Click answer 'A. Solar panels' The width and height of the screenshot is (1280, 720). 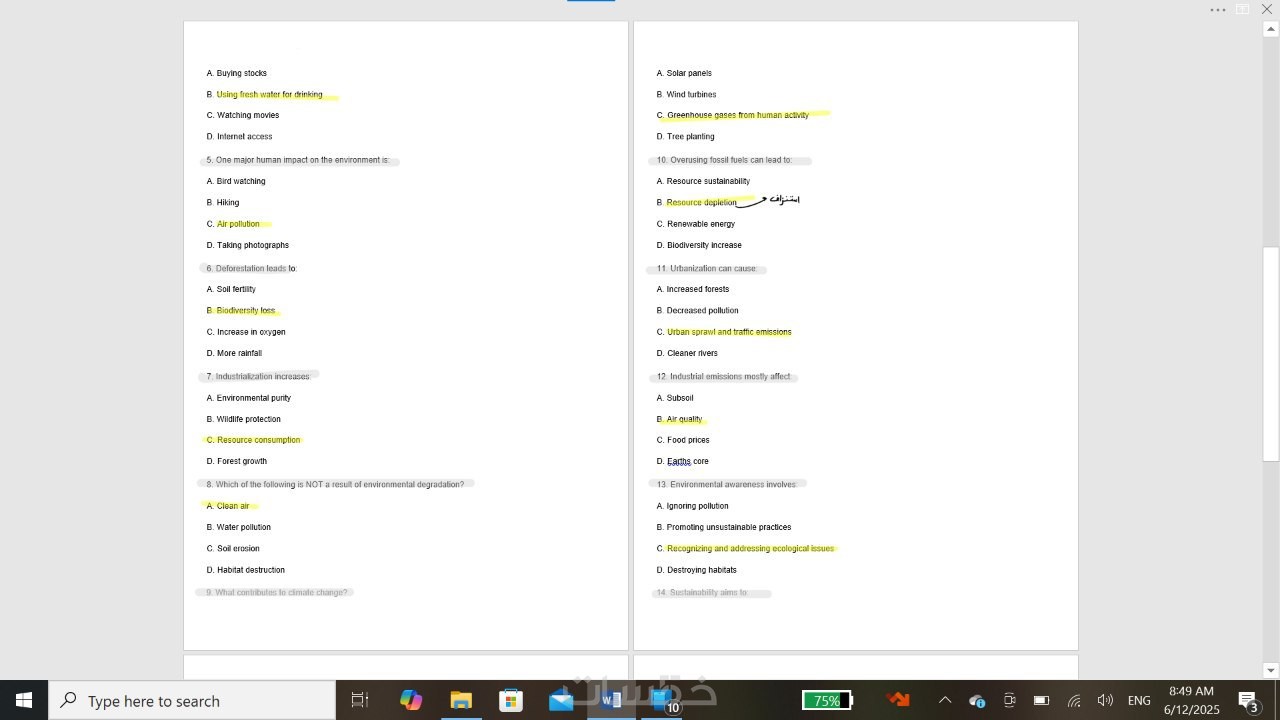[x=684, y=73]
